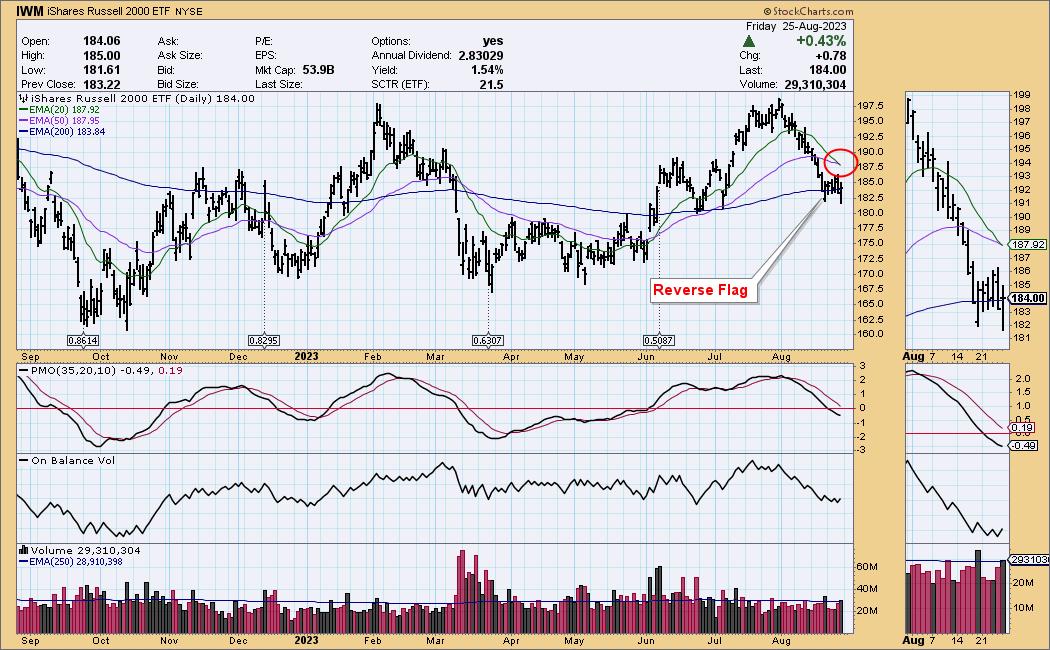Click the Annual Dividend value 2.83029
Viewport: 1050px width, 650px height.
pyautogui.click(x=481, y=56)
